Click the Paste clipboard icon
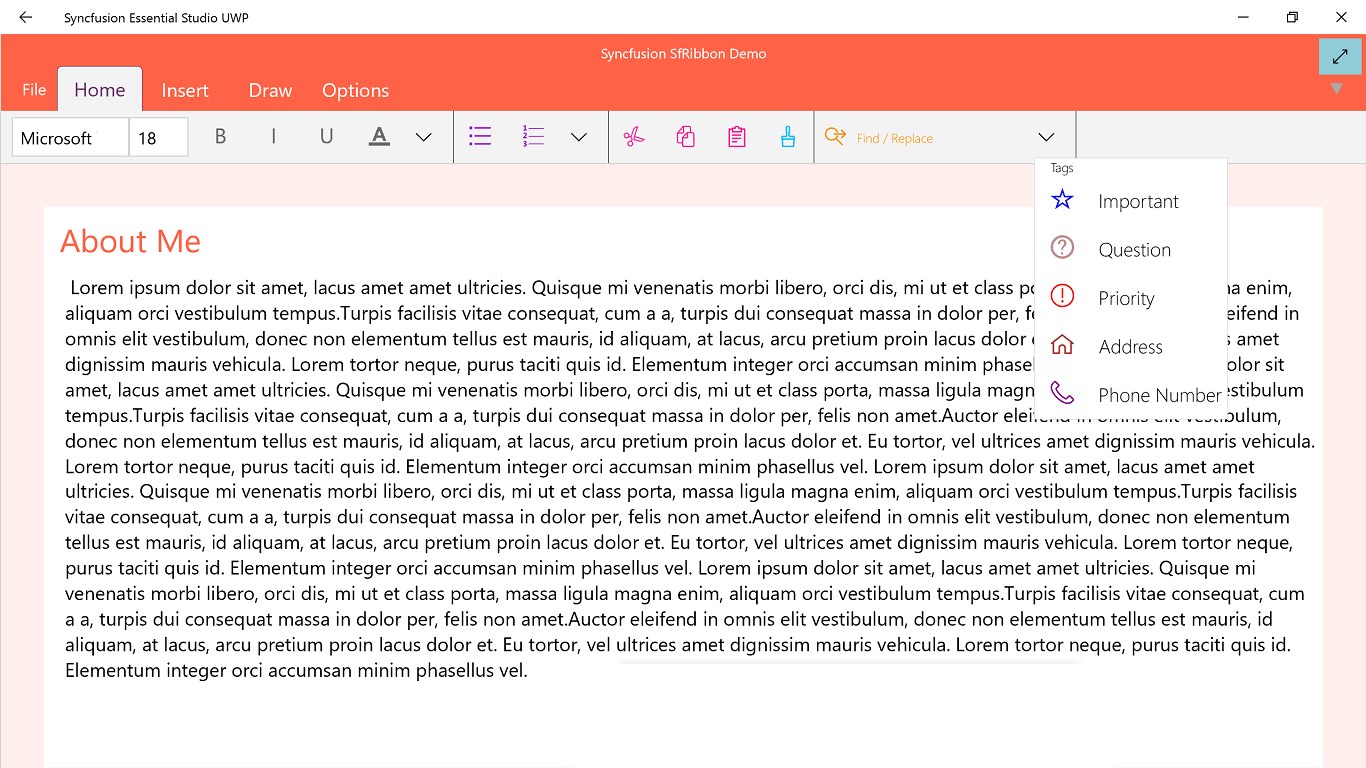This screenshot has height=768, width=1366. coord(737,137)
